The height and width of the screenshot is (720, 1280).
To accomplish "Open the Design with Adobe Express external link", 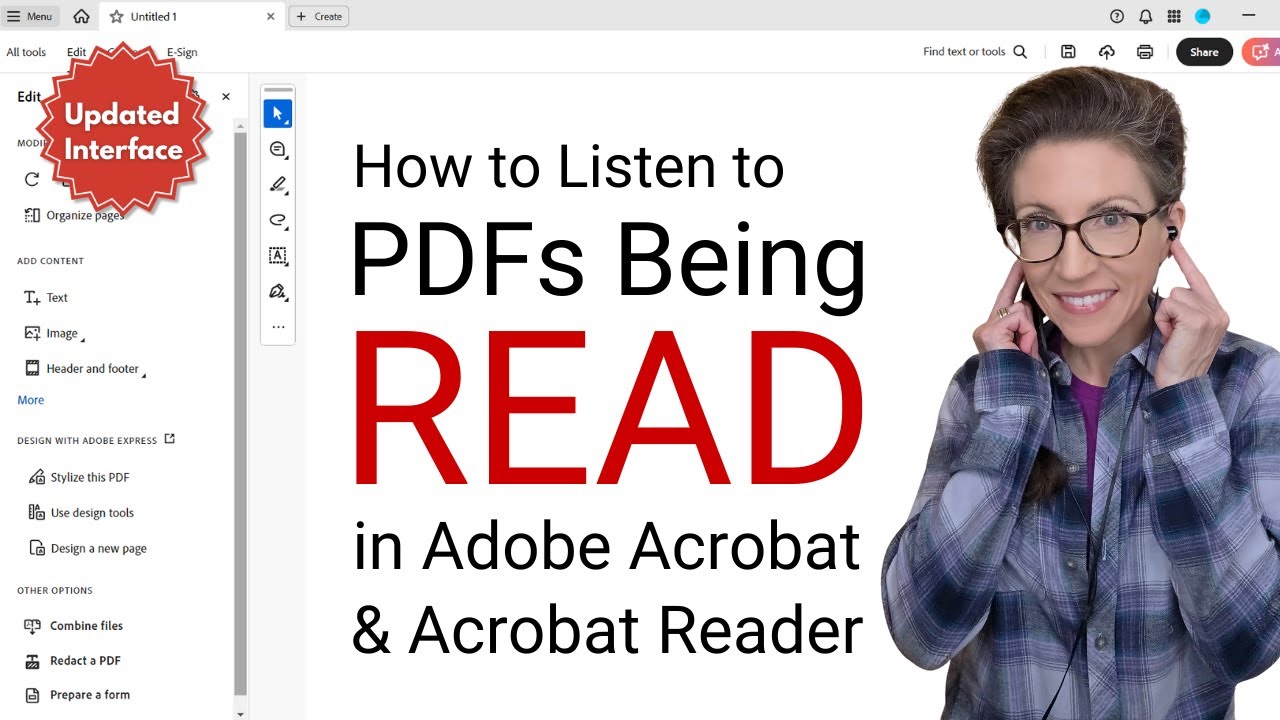I will click(170, 439).
